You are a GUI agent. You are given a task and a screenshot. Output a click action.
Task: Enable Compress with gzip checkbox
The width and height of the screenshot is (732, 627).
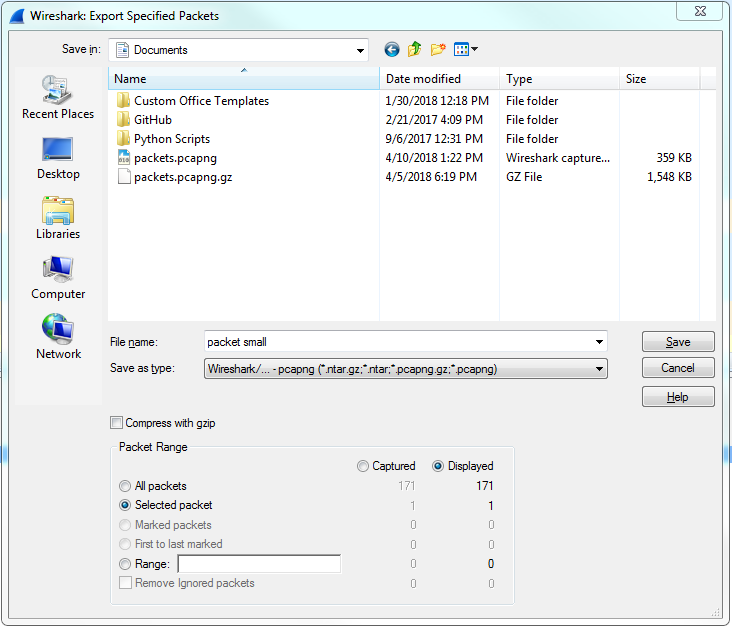(x=117, y=423)
